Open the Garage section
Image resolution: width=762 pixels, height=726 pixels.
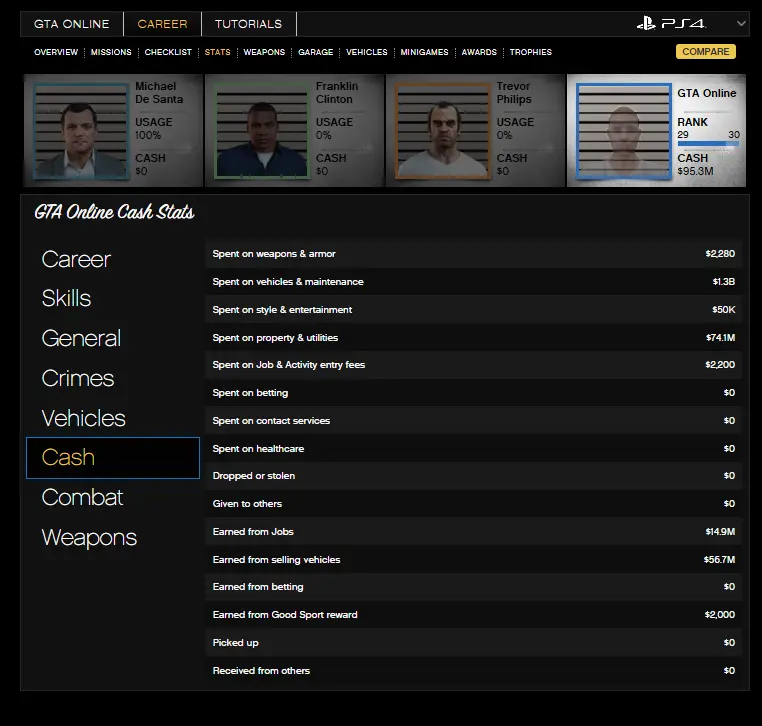coord(315,52)
